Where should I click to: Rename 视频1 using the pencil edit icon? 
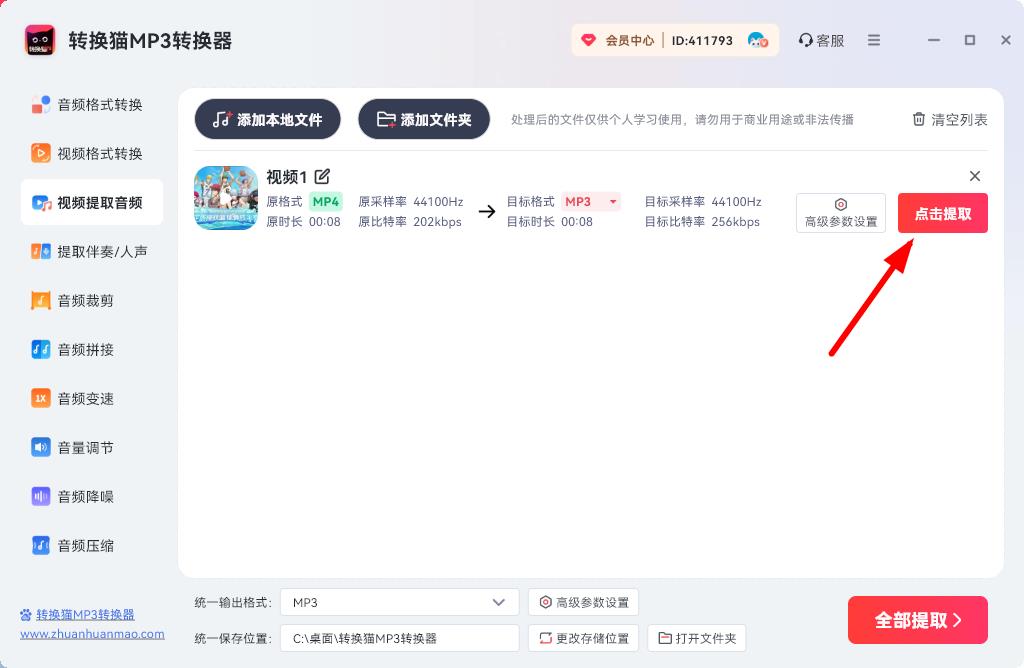click(322, 175)
